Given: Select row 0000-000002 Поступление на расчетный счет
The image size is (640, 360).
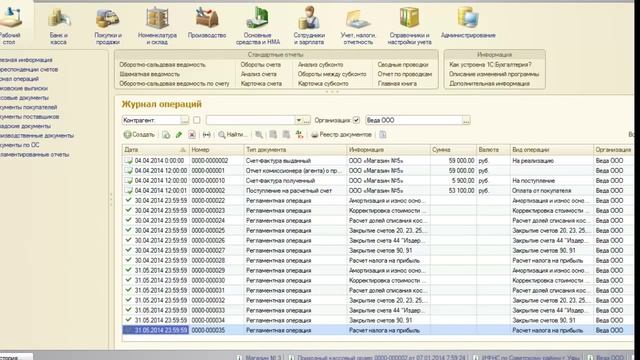Looking at the screenshot, I should [x=378, y=190].
